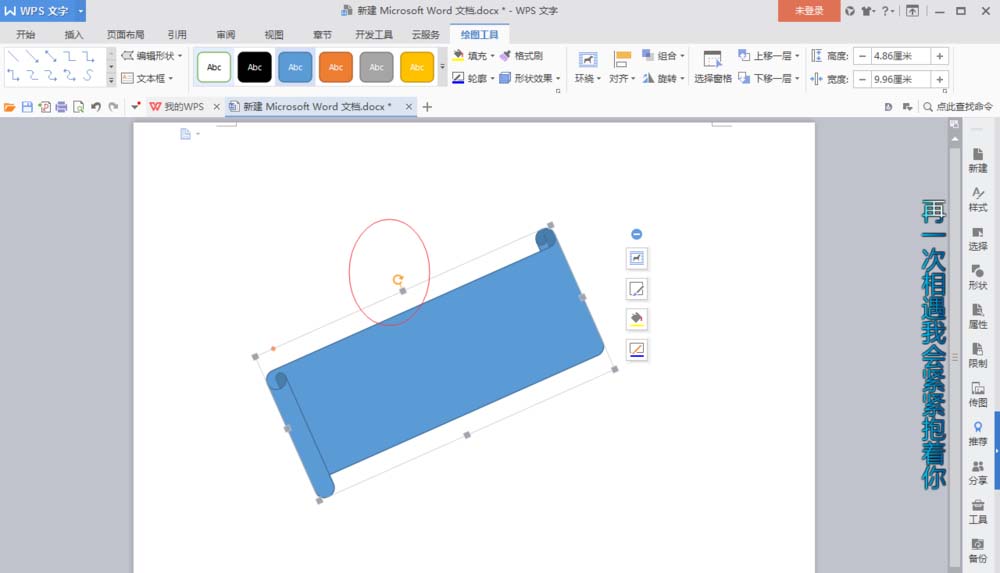Screen dimensions: 1000x573
Task: Click the 未登录 login button
Action: (809, 11)
